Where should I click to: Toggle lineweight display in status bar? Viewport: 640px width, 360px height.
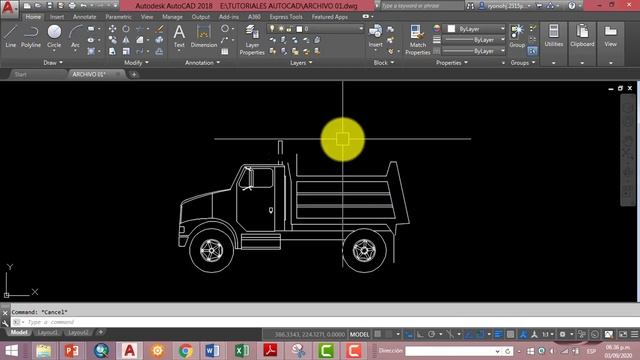click(x=498, y=334)
